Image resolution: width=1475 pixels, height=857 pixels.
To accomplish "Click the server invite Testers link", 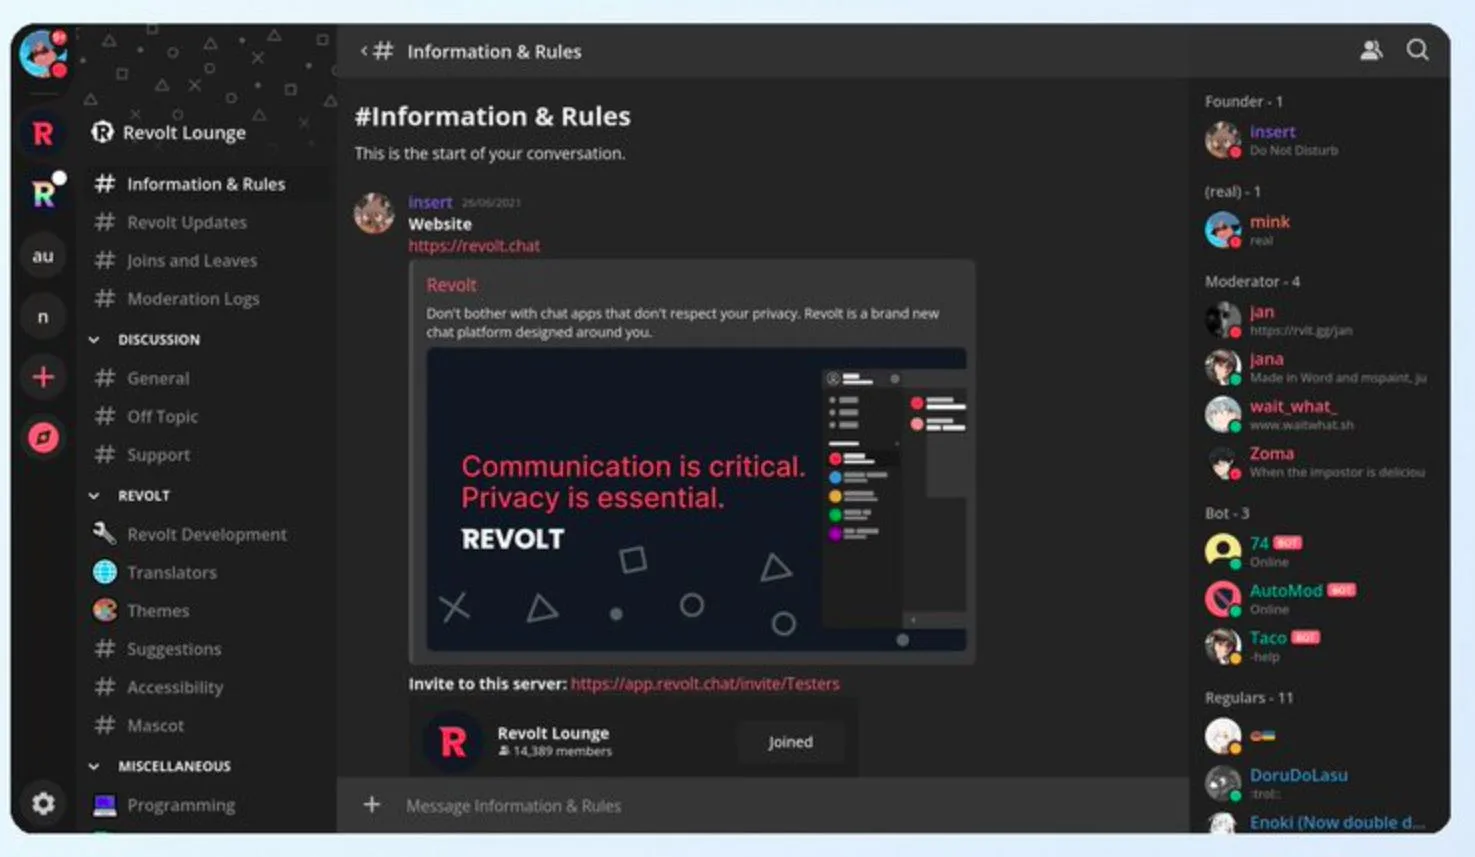I will pos(704,684).
